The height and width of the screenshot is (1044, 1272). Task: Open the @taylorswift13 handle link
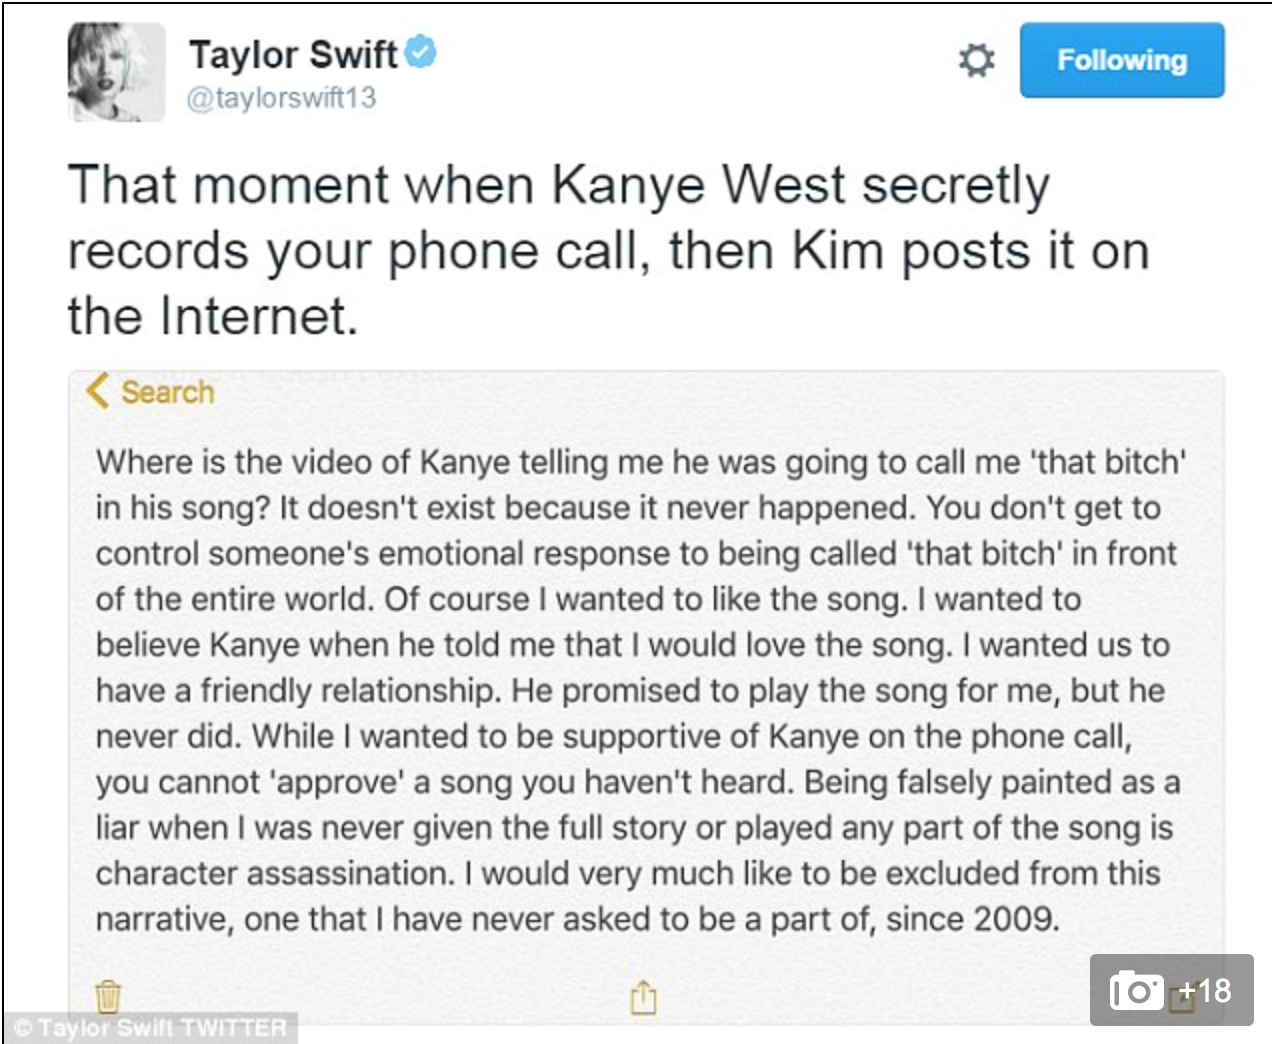[x=281, y=98]
